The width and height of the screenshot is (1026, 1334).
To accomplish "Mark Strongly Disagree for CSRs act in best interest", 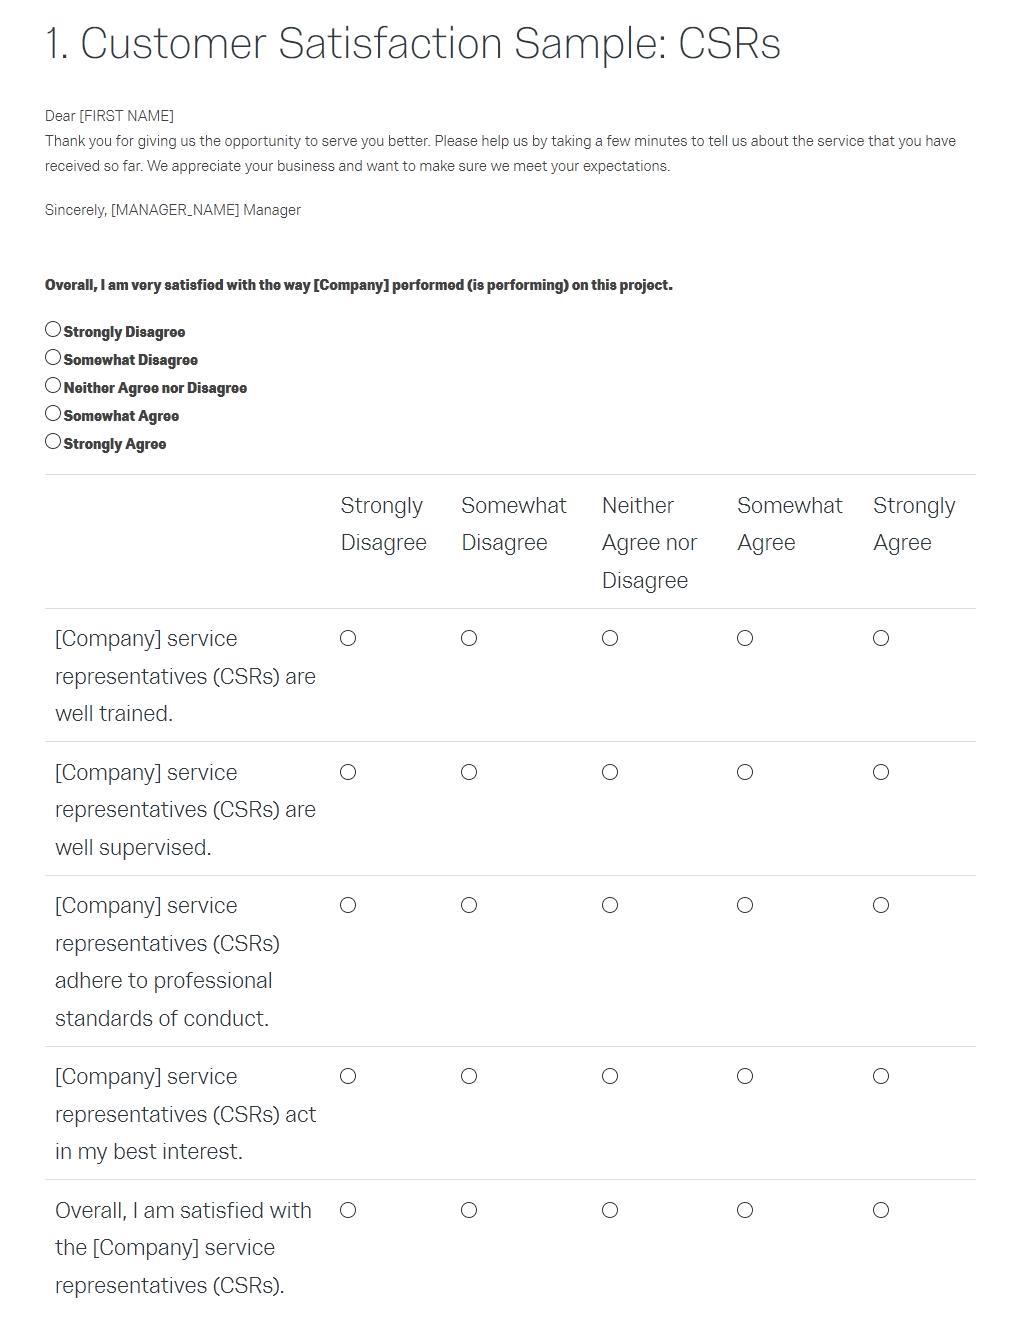I will [x=348, y=1076].
